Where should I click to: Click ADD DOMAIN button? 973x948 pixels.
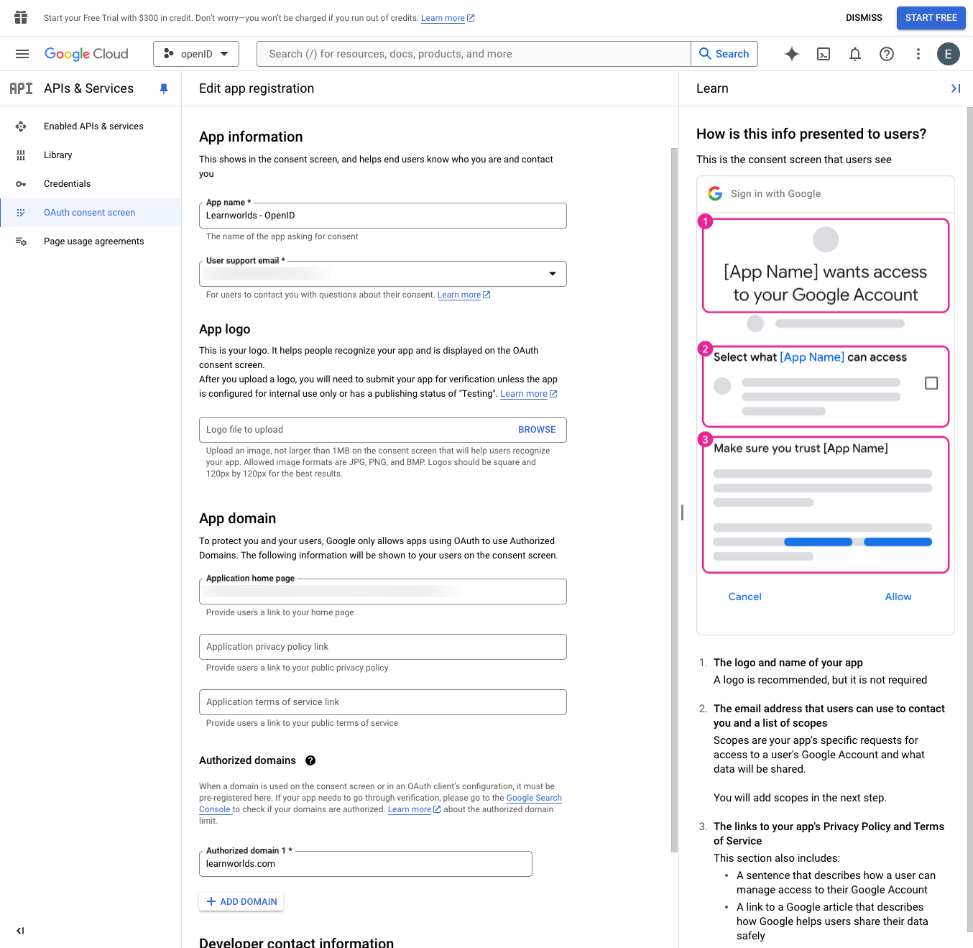pos(241,902)
